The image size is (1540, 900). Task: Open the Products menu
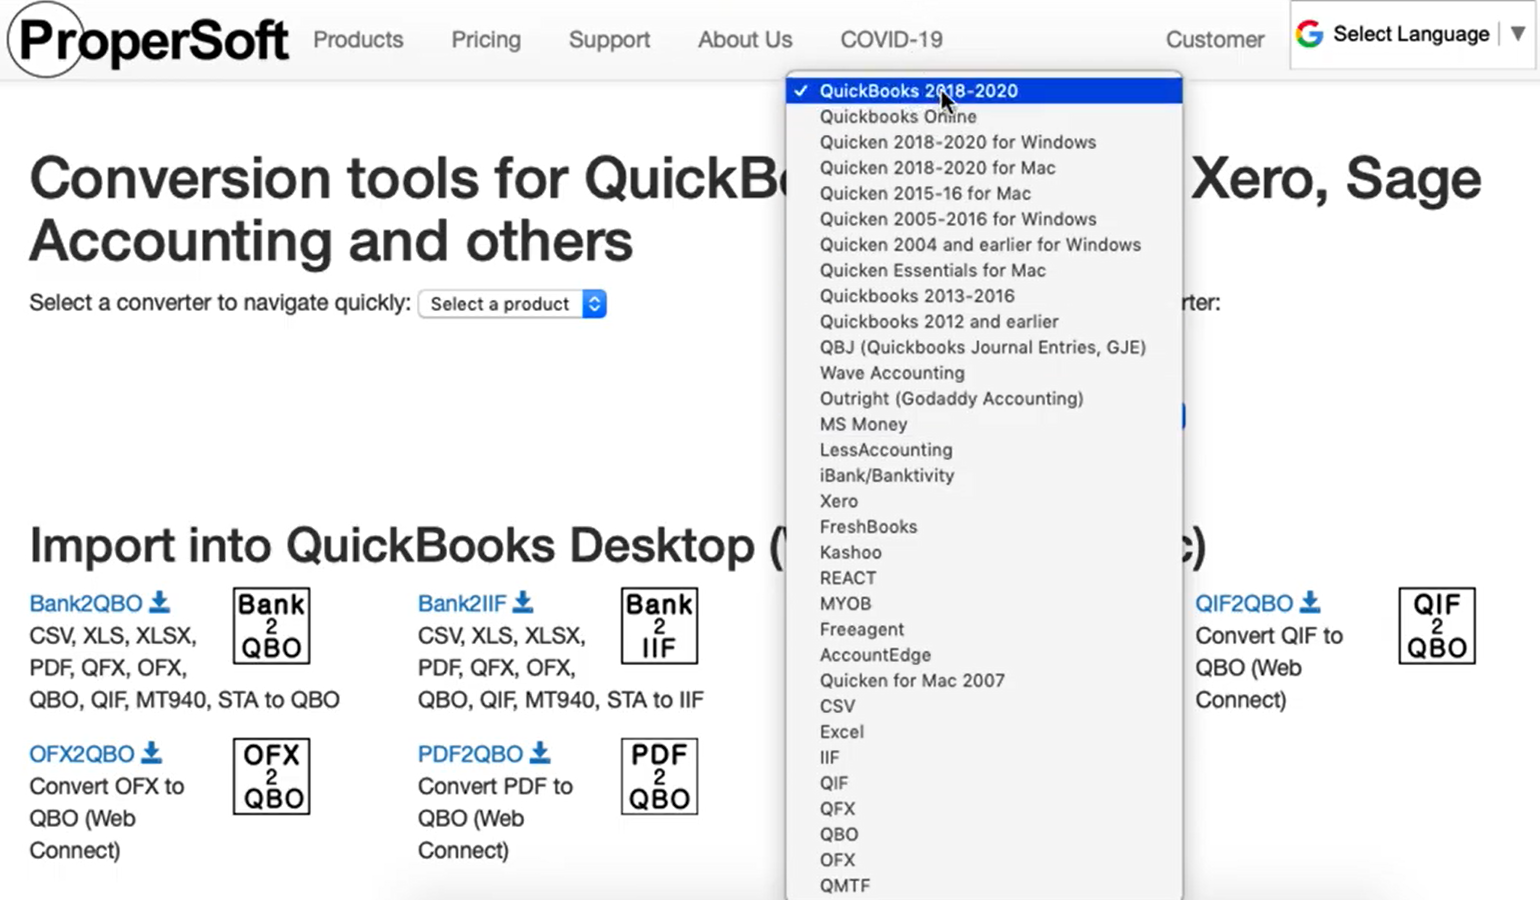pos(358,40)
